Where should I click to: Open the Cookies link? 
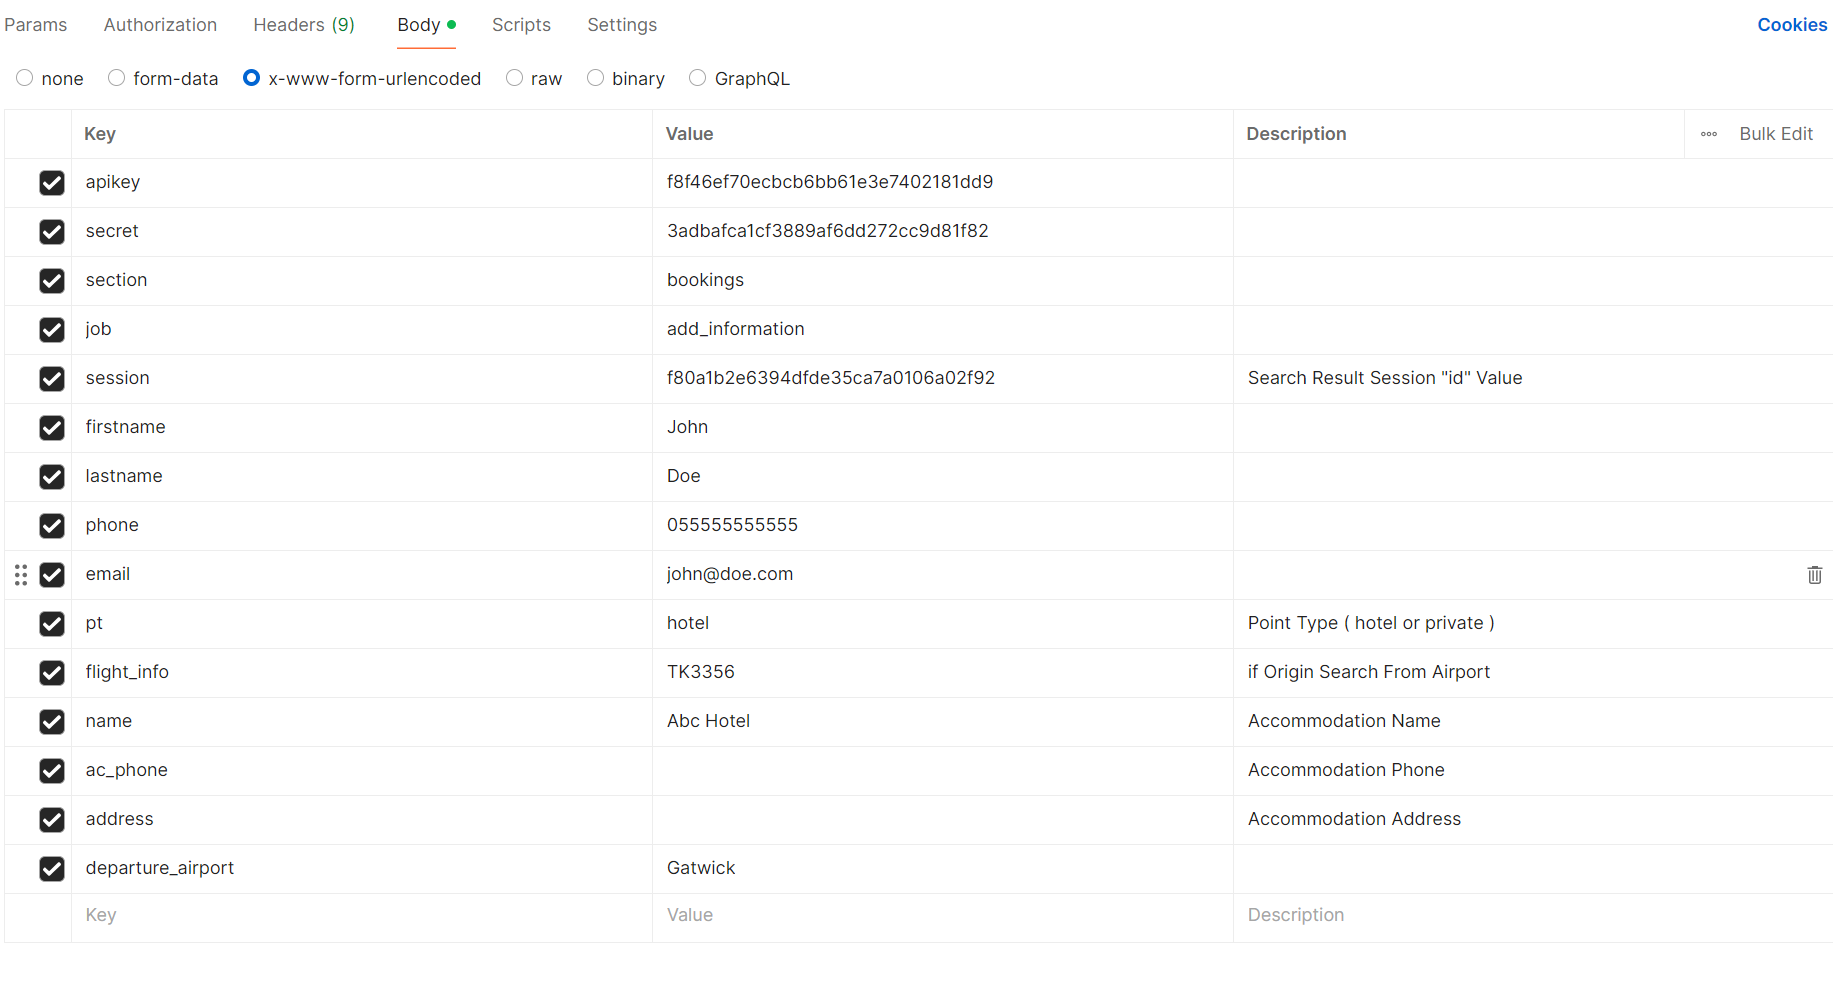pyautogui.click(x=1791, y=25)
